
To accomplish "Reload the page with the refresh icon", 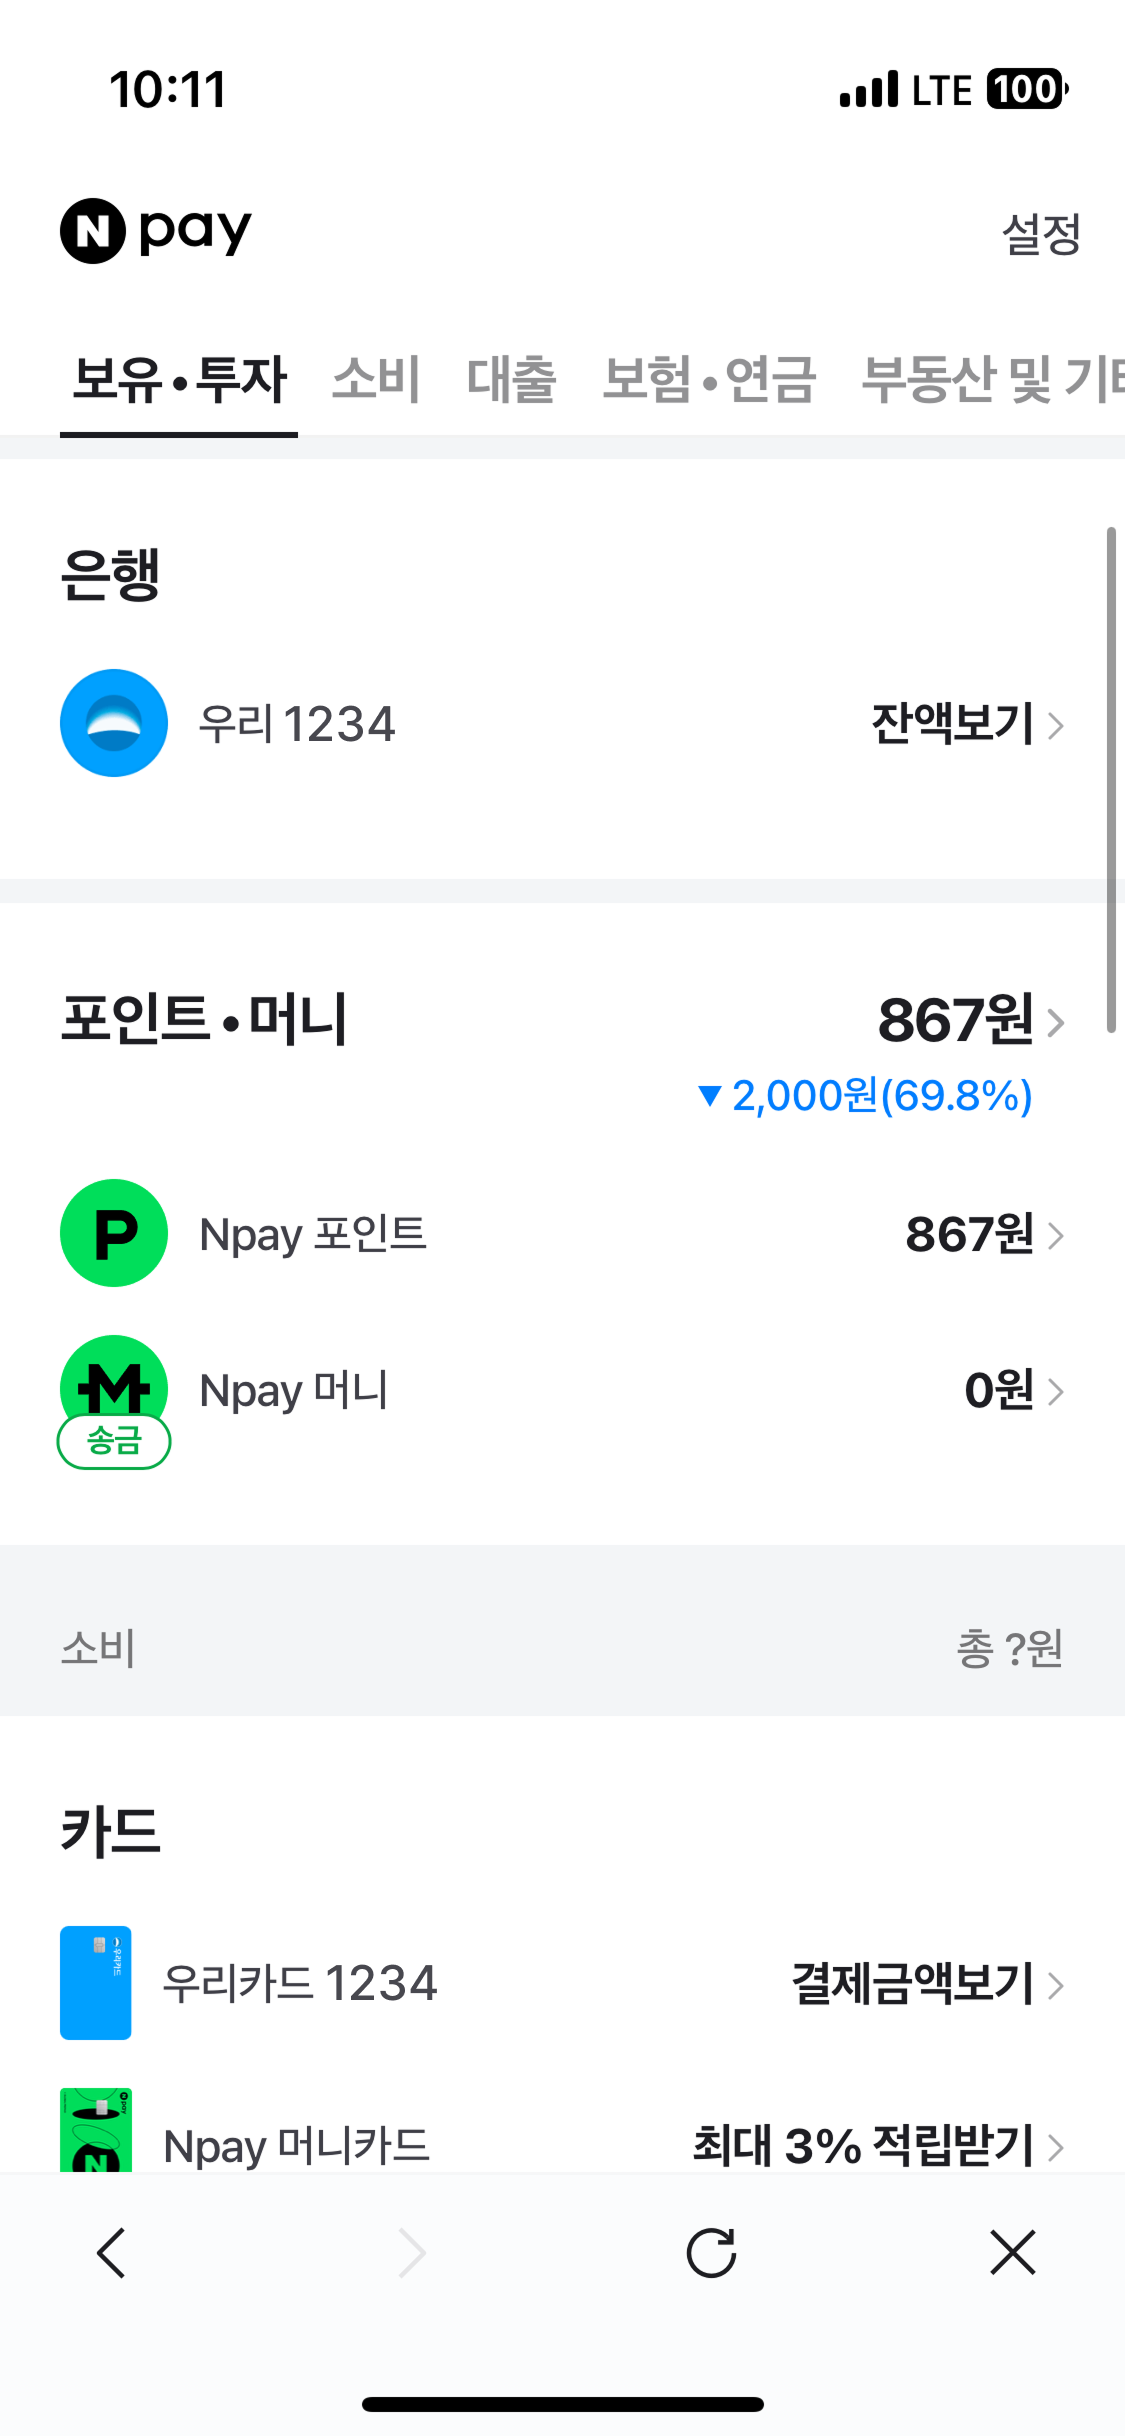I will coord(711,2253).
